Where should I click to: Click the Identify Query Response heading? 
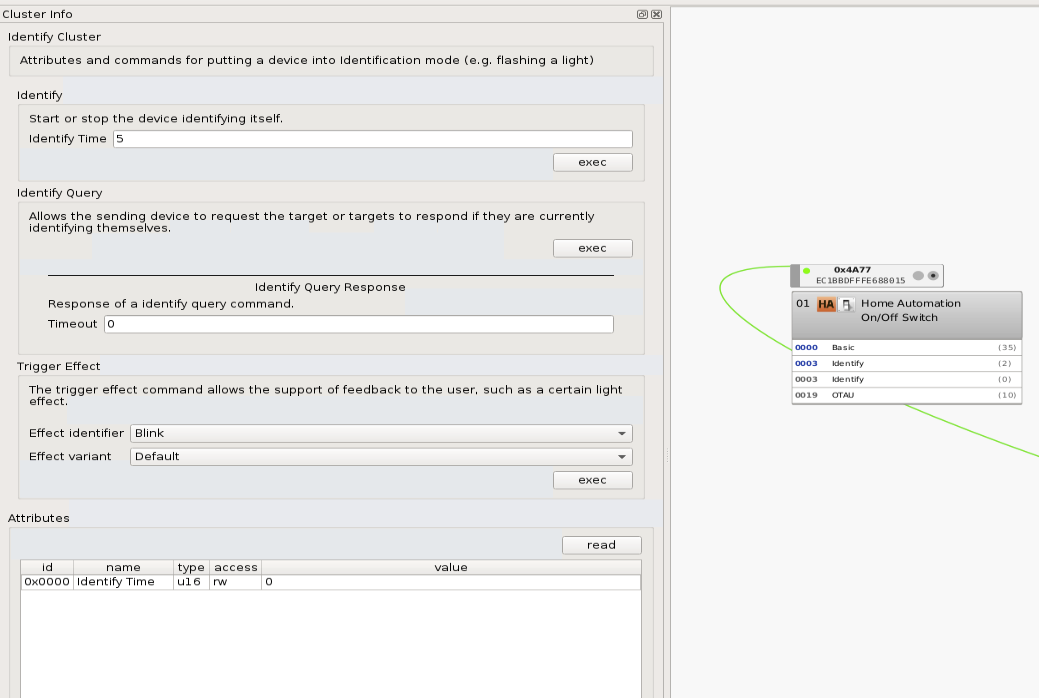tap(330, 287)
